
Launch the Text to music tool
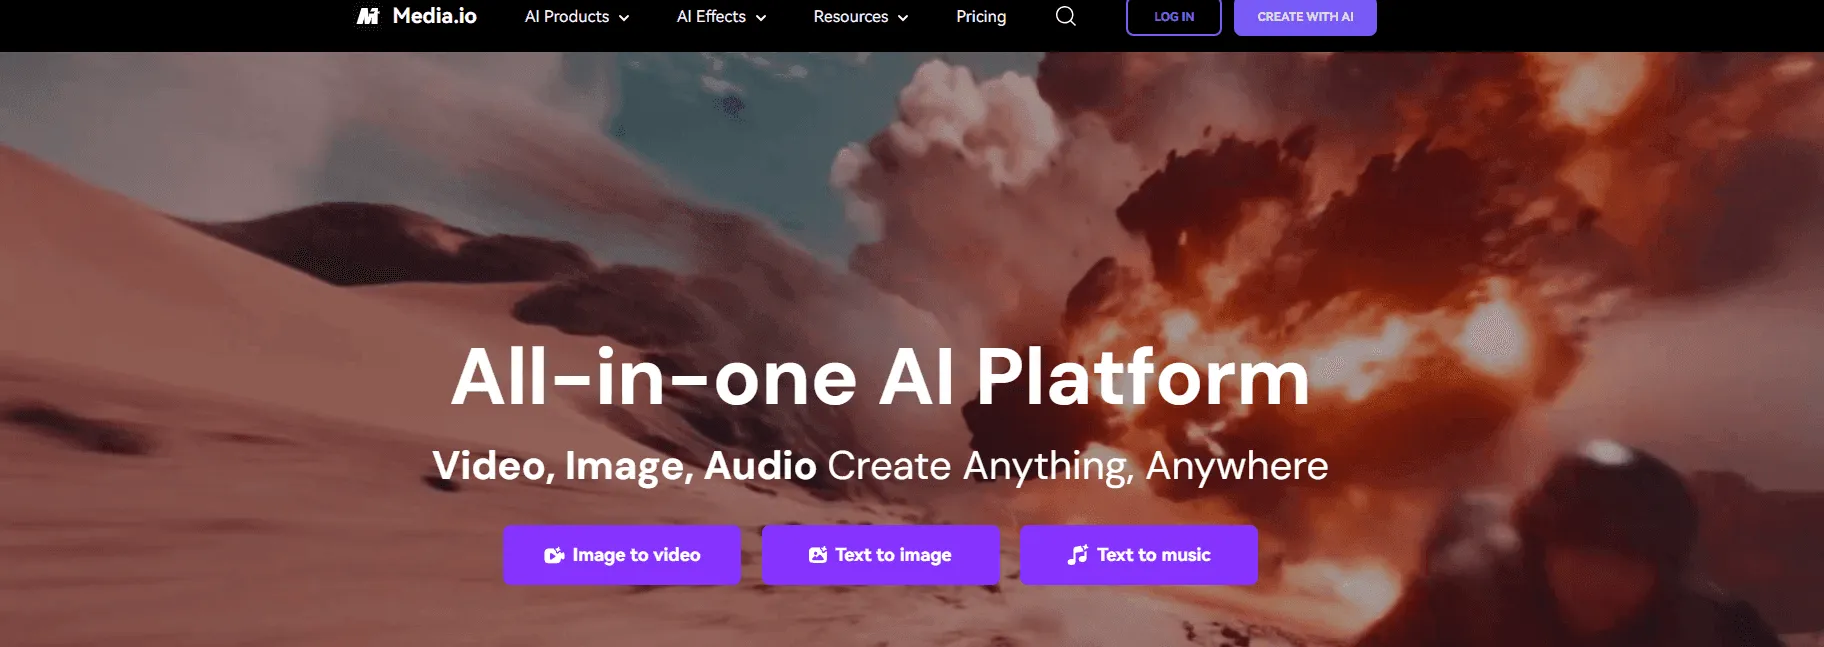(1139, 555)
